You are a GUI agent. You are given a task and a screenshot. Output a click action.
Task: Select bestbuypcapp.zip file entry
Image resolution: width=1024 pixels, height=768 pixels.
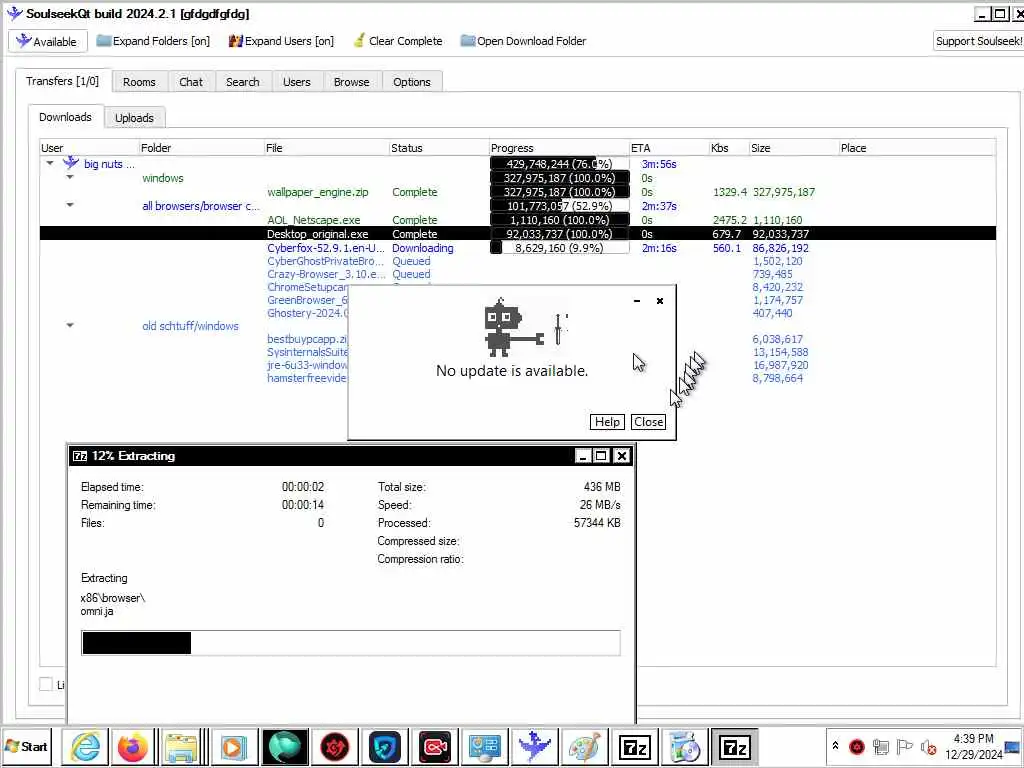307,339
